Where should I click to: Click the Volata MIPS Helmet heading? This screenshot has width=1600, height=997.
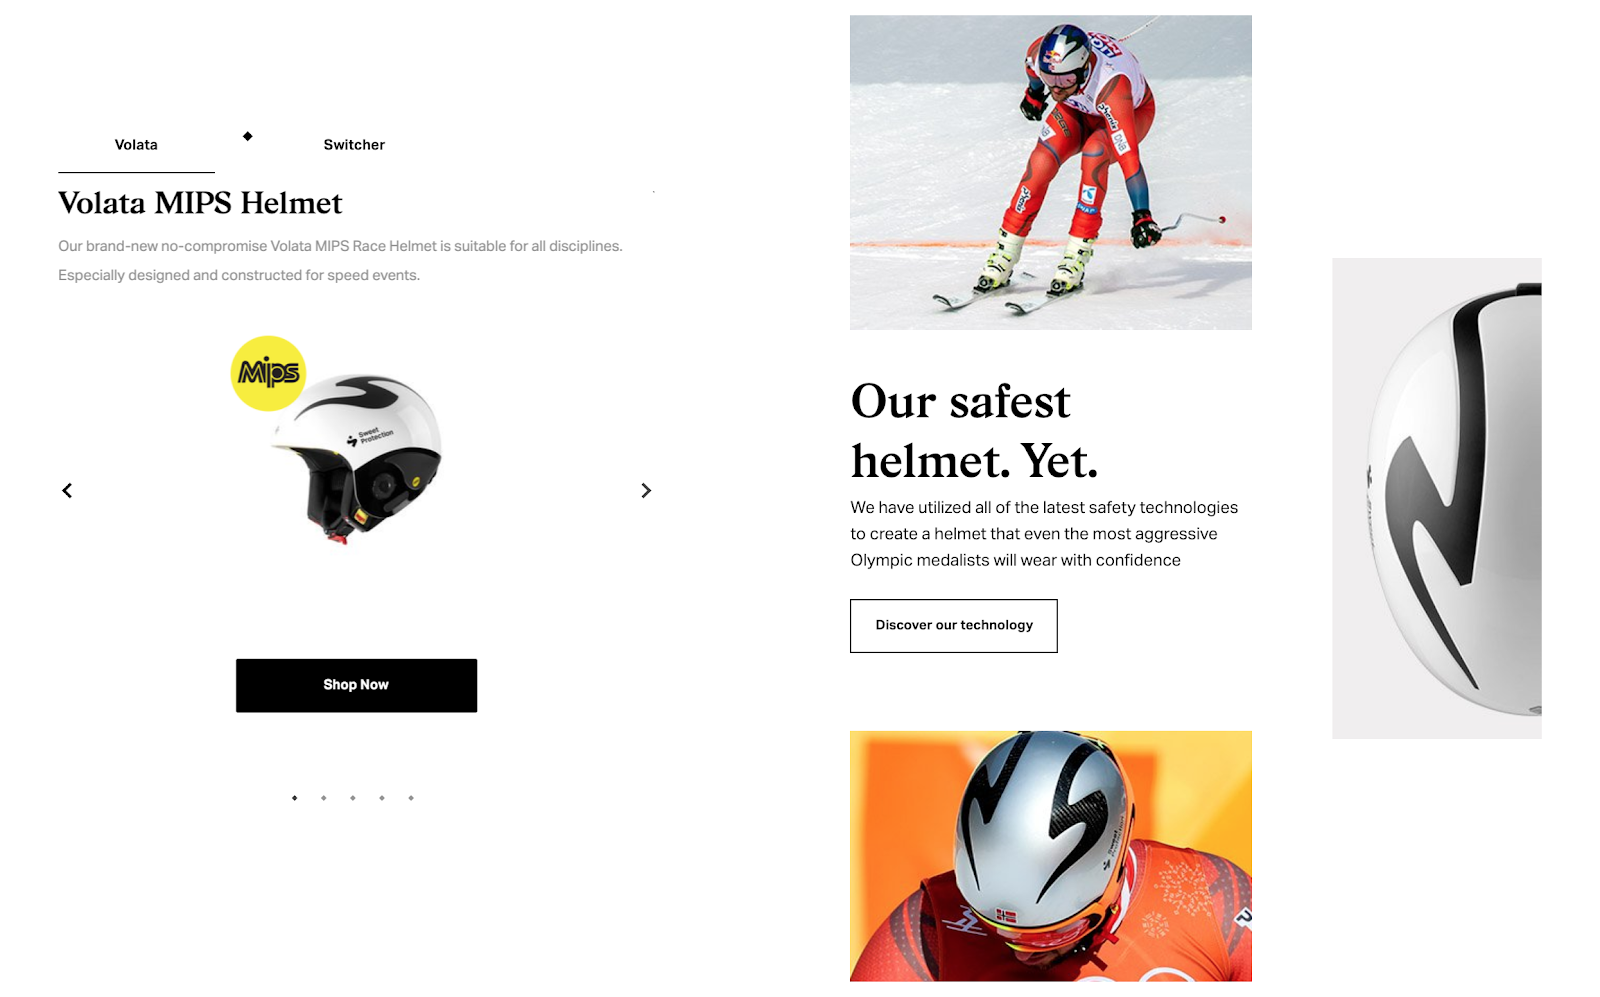coord(200,203)
